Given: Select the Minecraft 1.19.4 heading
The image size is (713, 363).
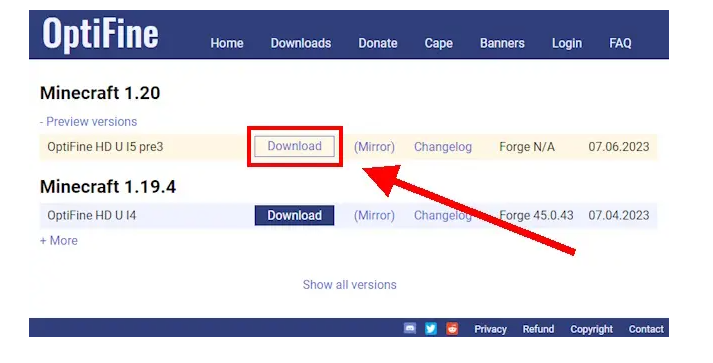Looking at the screenshot, I should 108,187.
